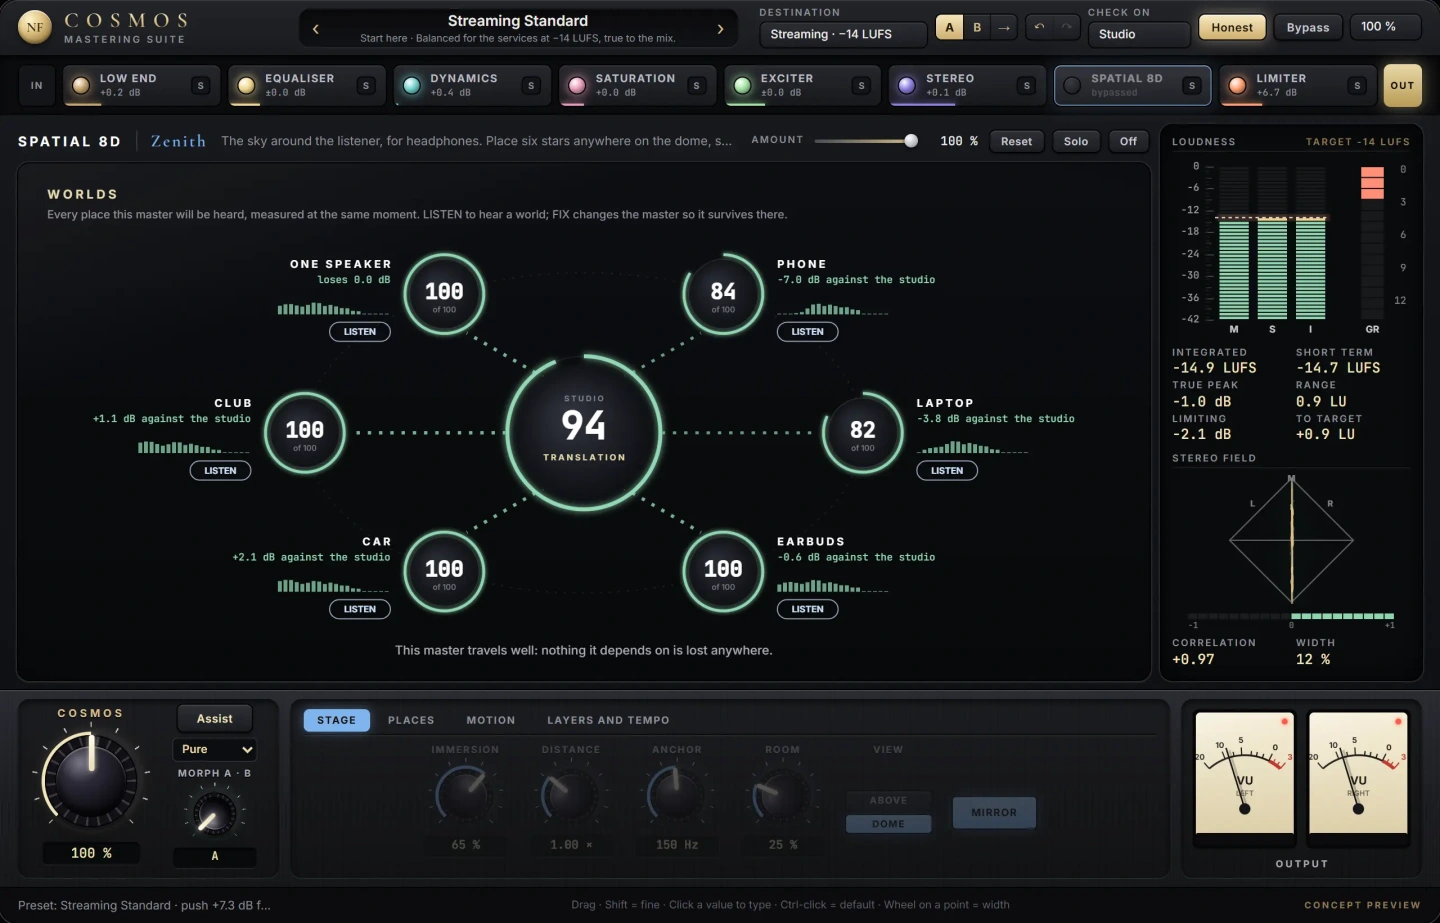
Task: Toggle the Limiter module power light
Action: (1238, 86)
